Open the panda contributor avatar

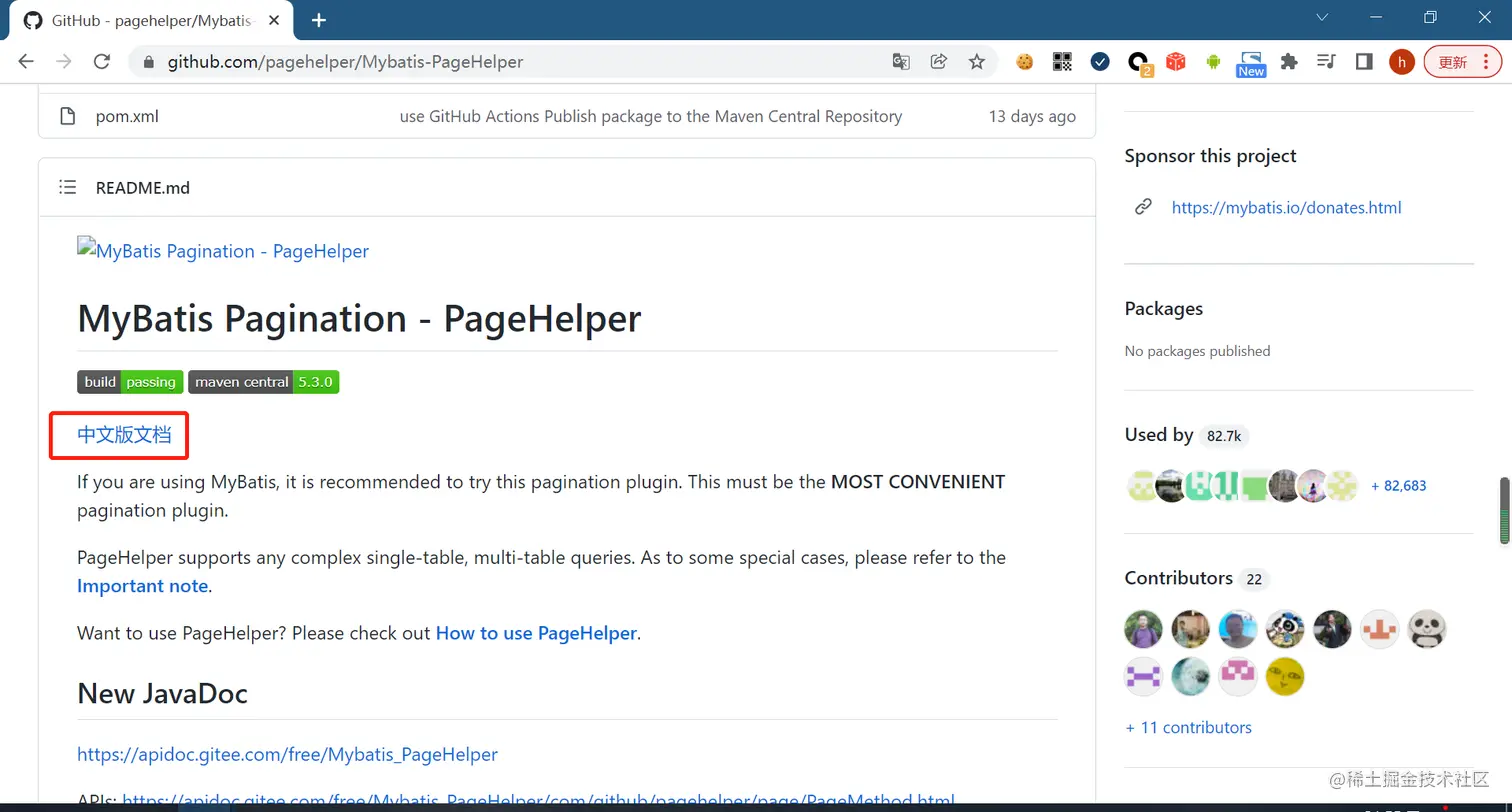tap(1427, 629)
